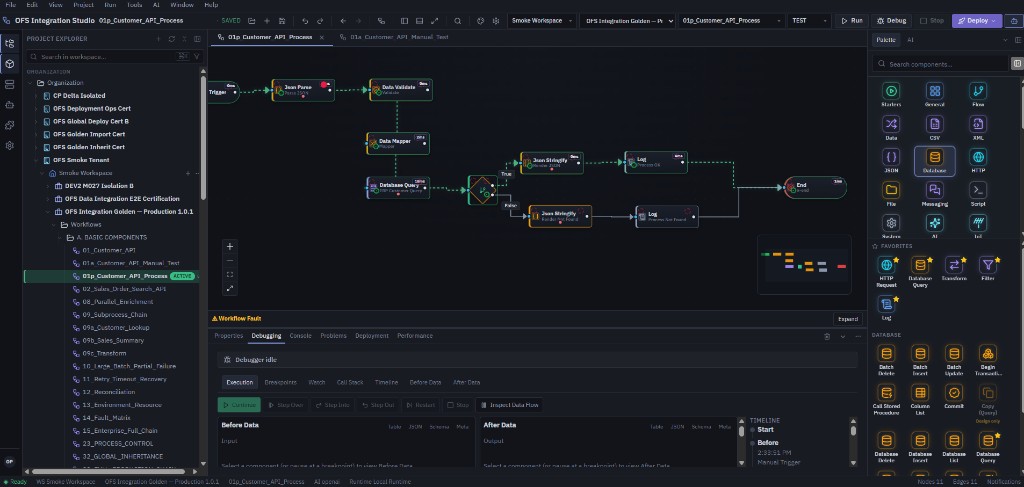Open the TEST environment dropdown
Screen dimensions: 1024x487
tap(808, 21)
